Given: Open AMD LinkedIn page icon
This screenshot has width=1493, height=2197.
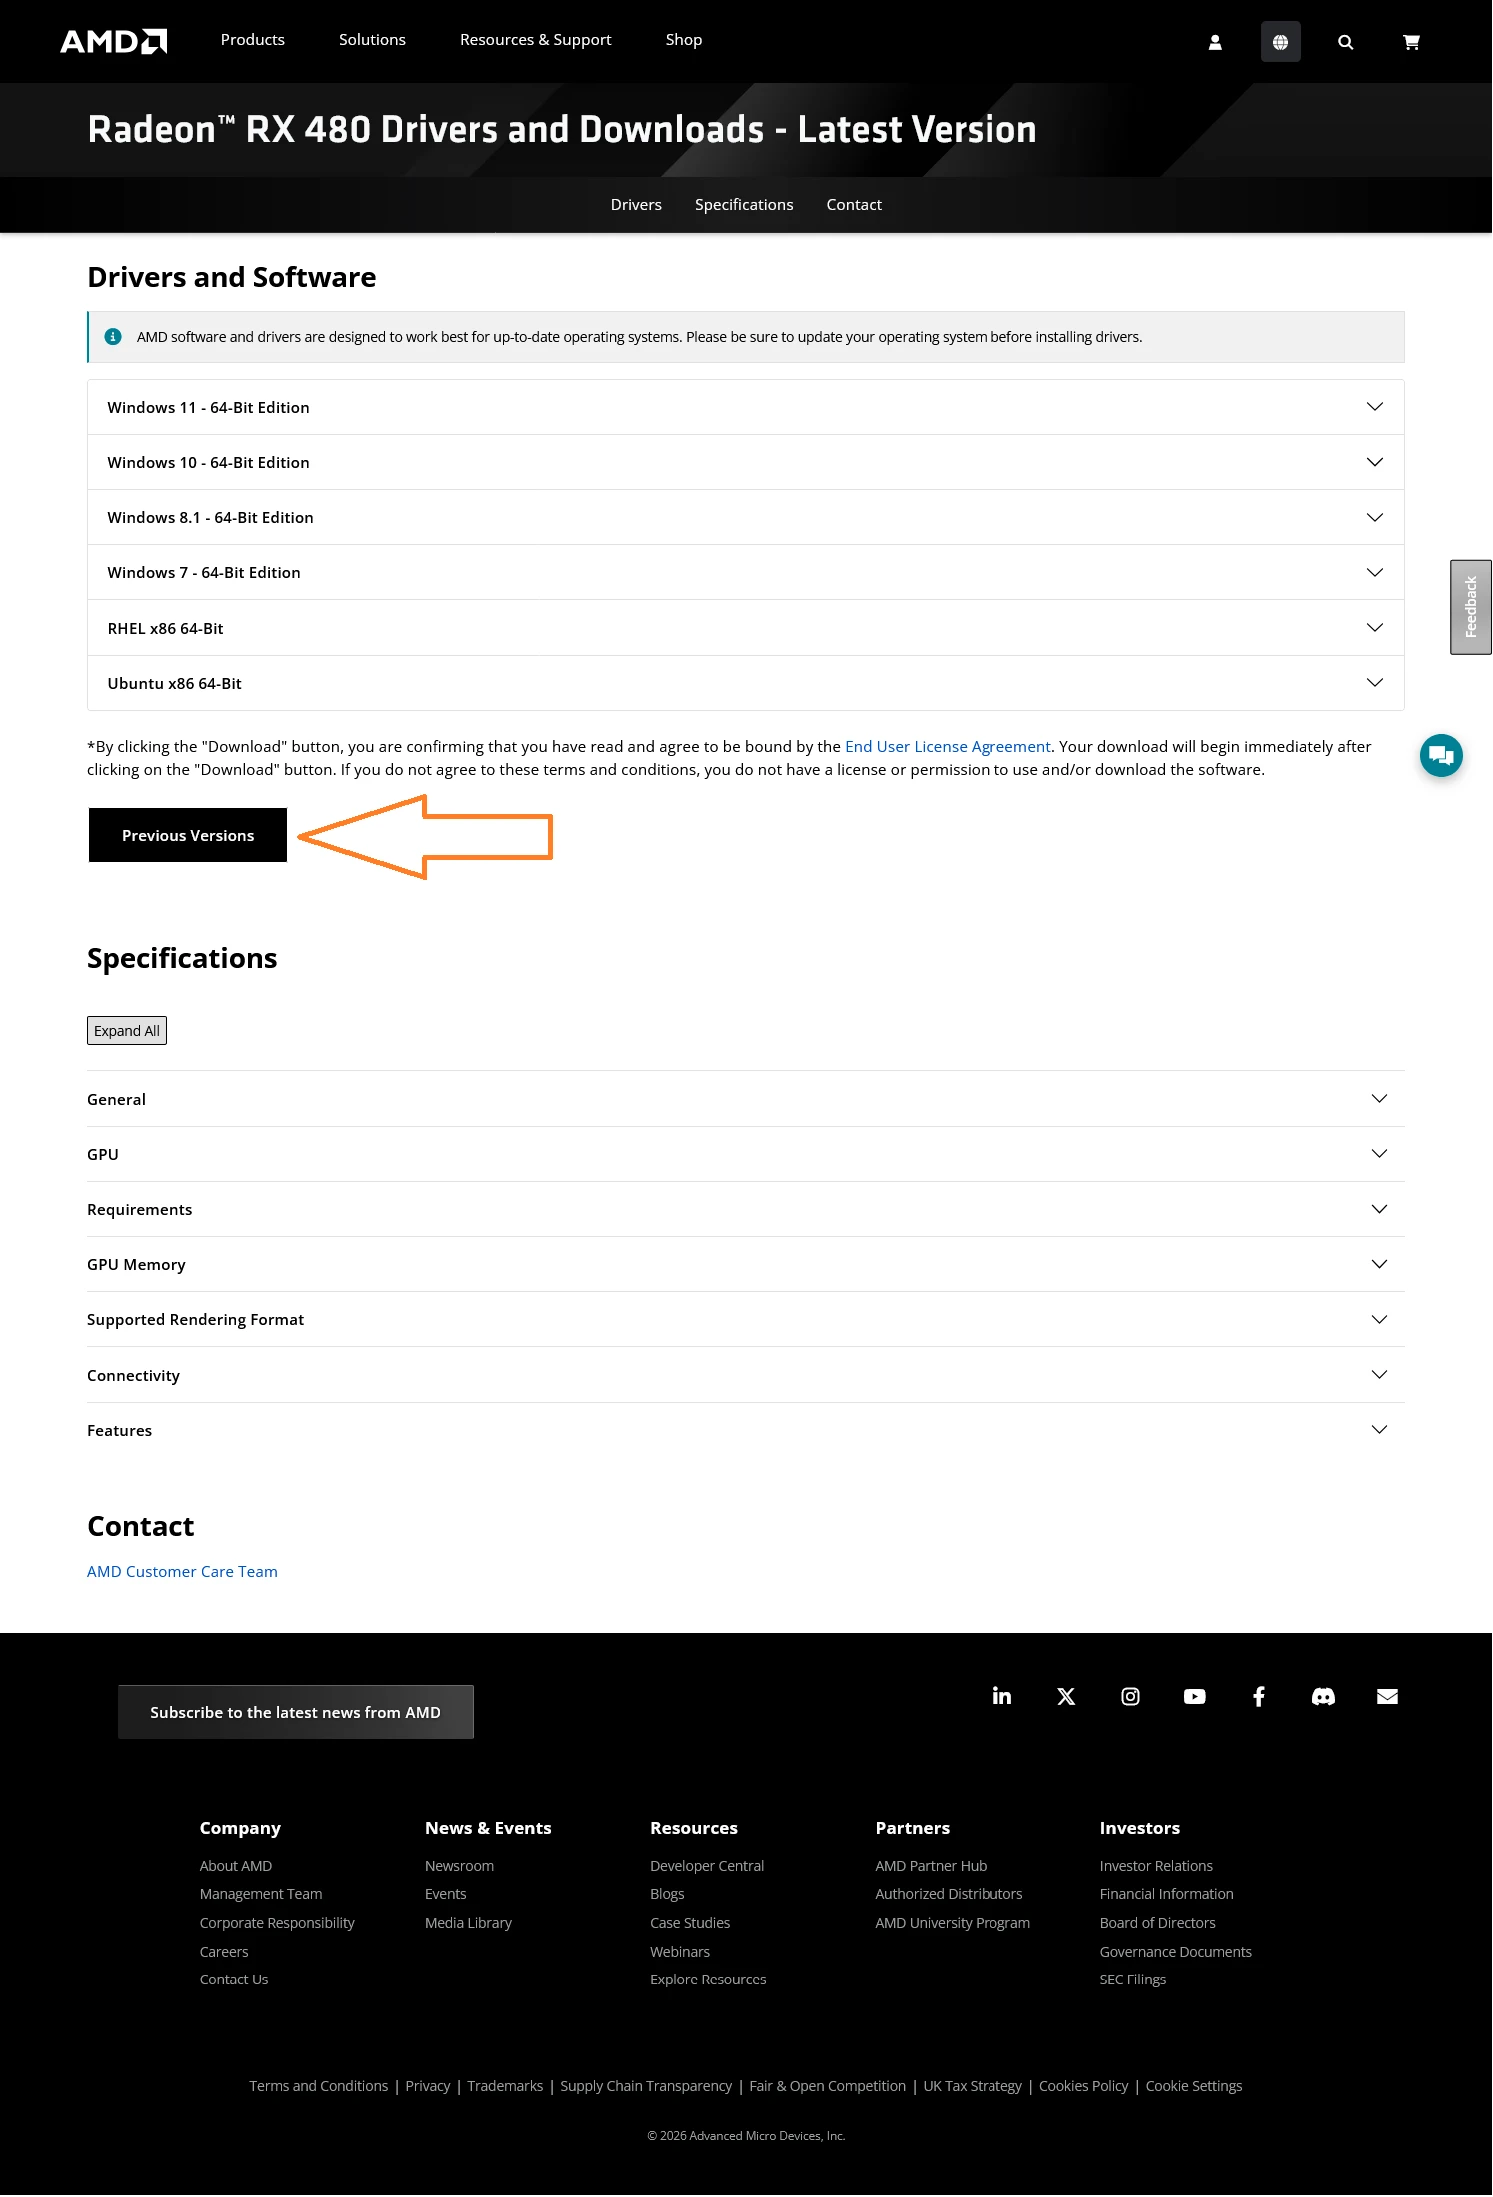Looking at the screenshot, I should point(1002,1696).
